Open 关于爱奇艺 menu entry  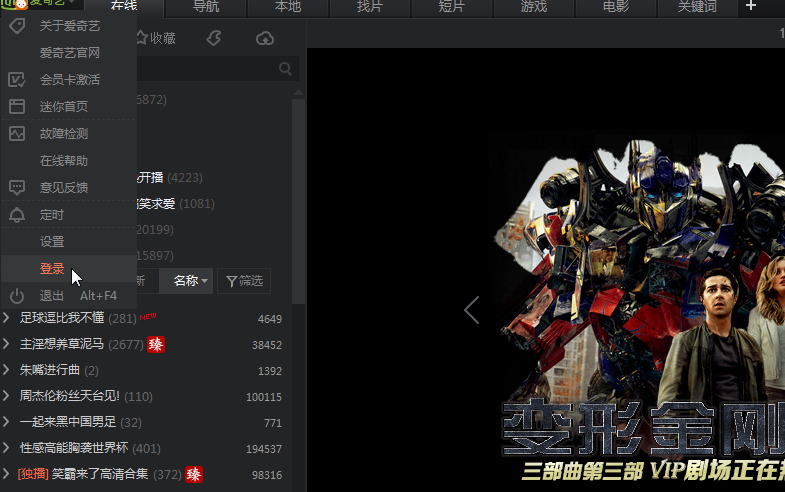pos(69,26)
